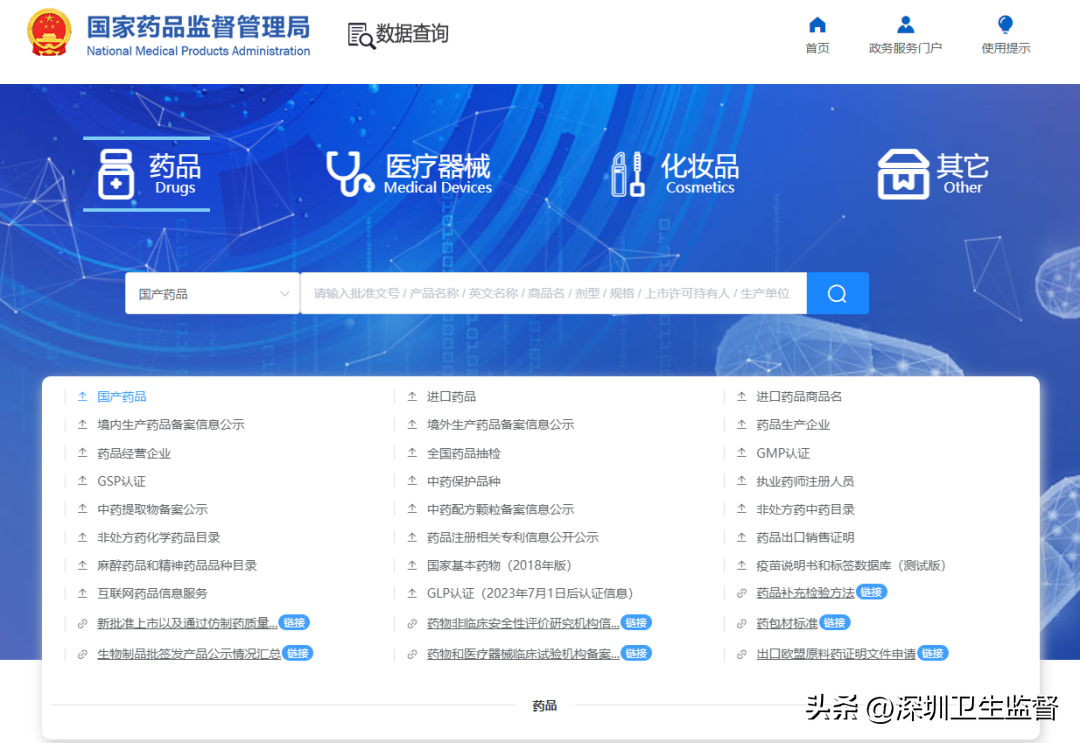Viewport: 1080px width, 743px height.
Task: Open the 首页 home icon
Action: tap(817, 26)
